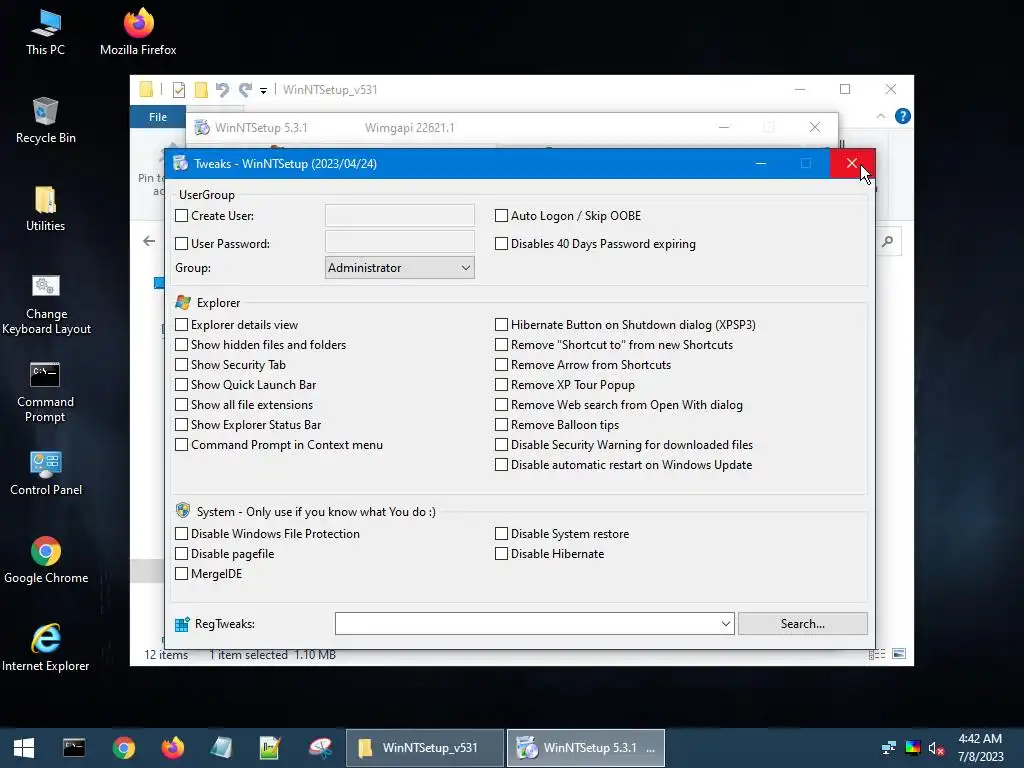
Task: Open the File tab in Explorer
Action: (x=158, y=117)
